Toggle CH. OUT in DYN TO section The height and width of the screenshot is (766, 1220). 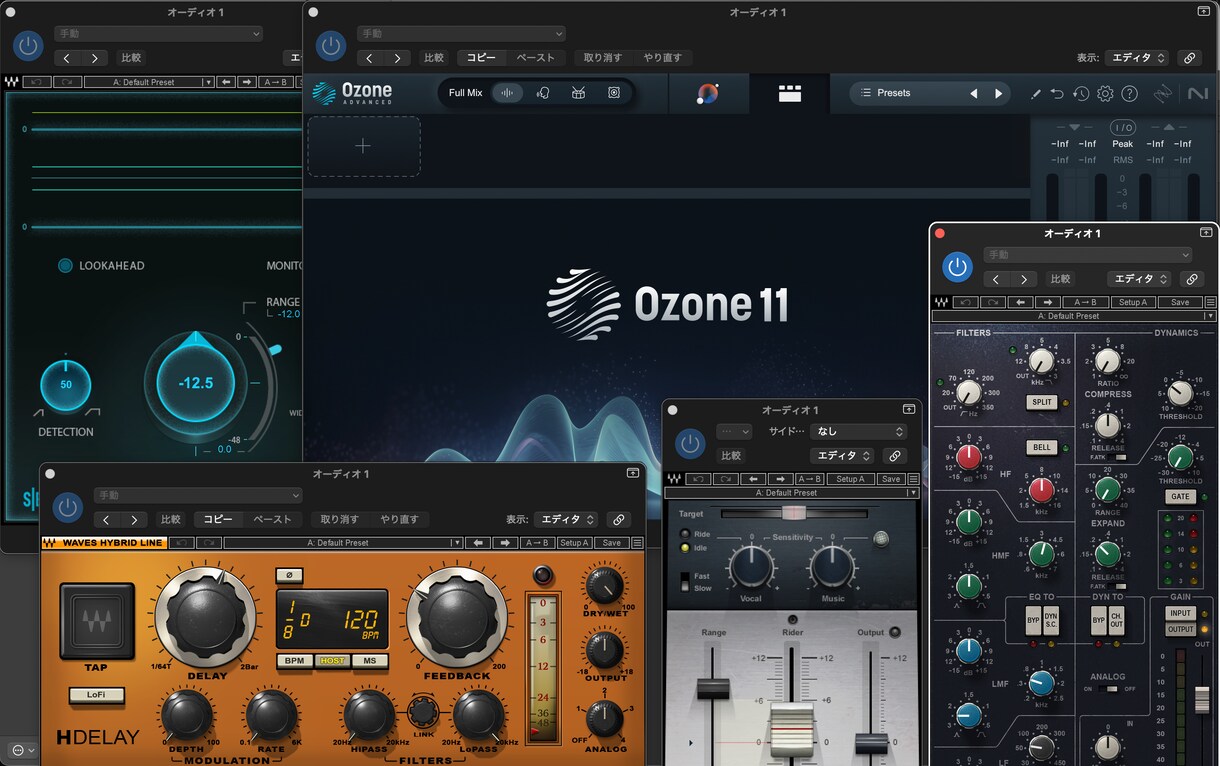(x=1116, y=622)
